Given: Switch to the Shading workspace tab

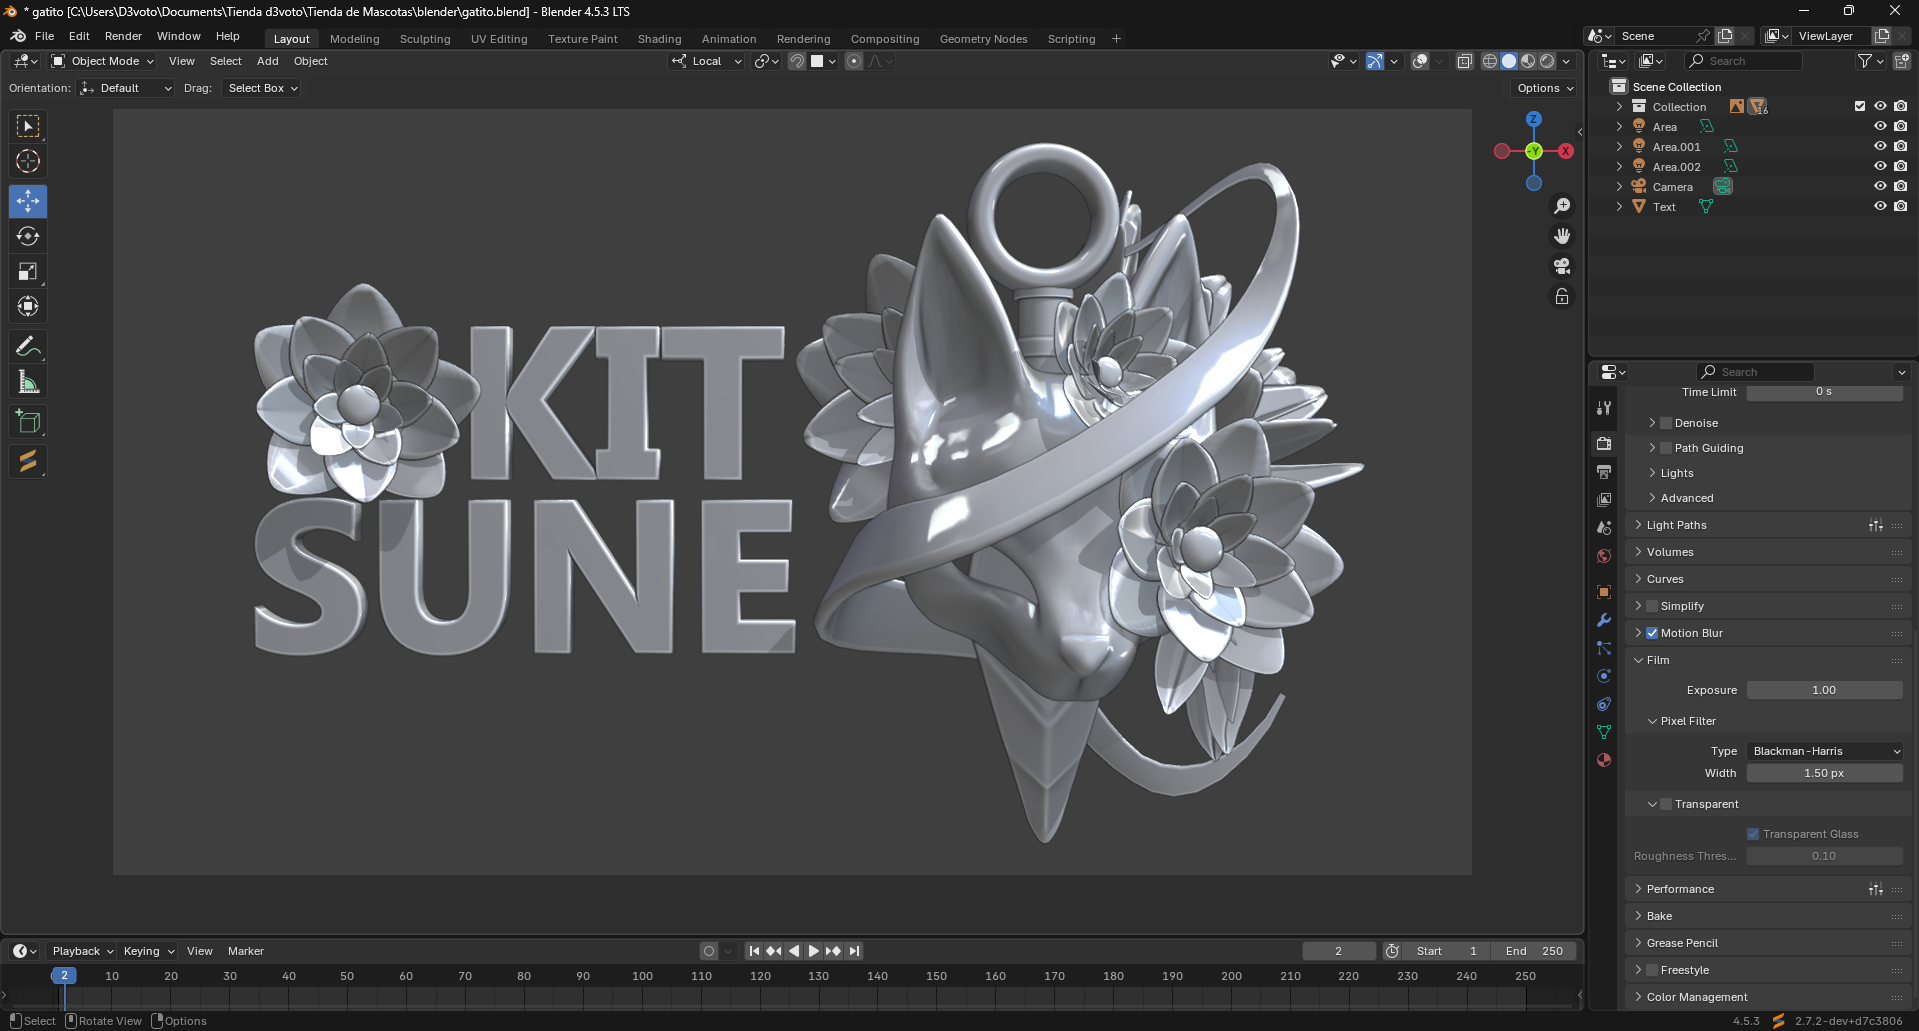Looking at the screenshot, I should tap(659, 39).
